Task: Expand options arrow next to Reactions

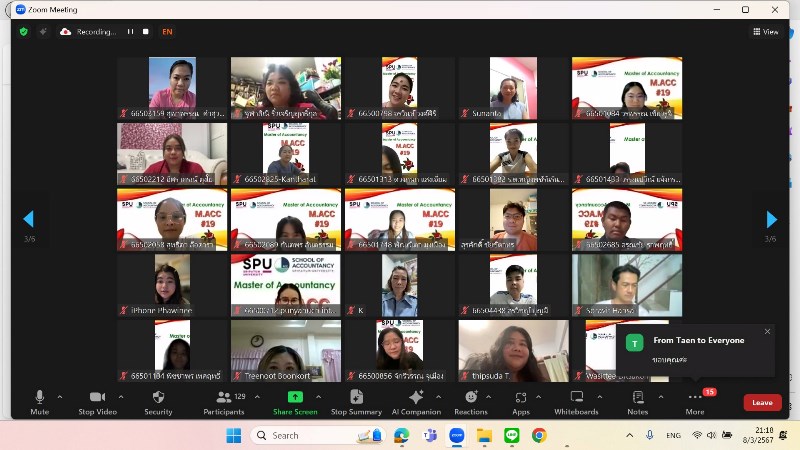Action: [x=488, y=396]
